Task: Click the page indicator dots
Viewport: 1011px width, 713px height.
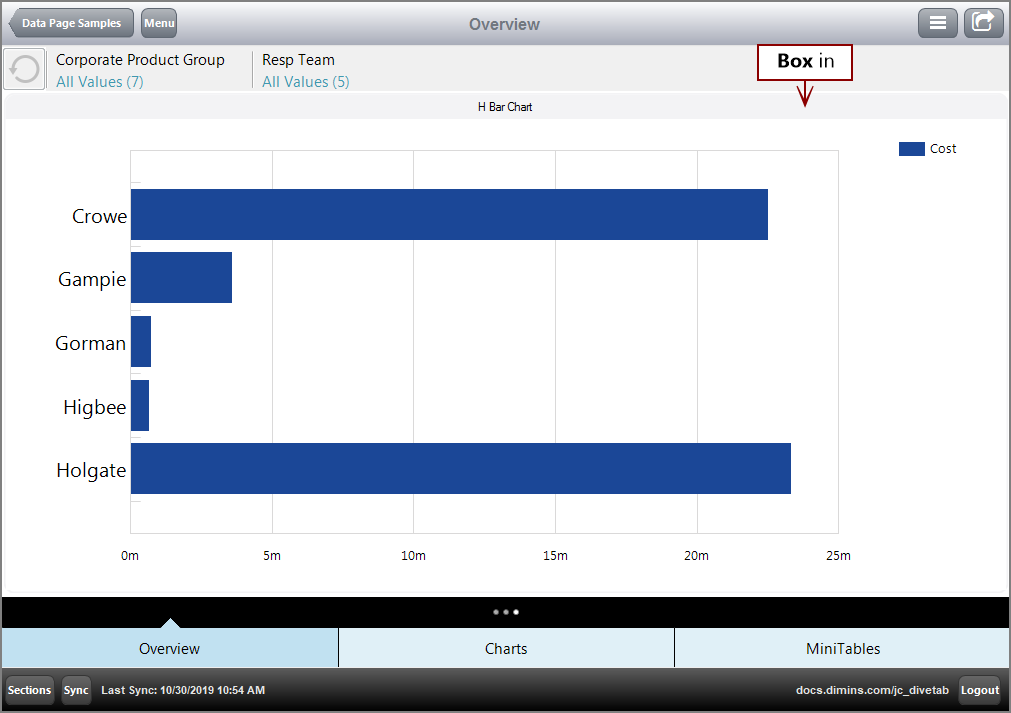Action: coord(505,612)
